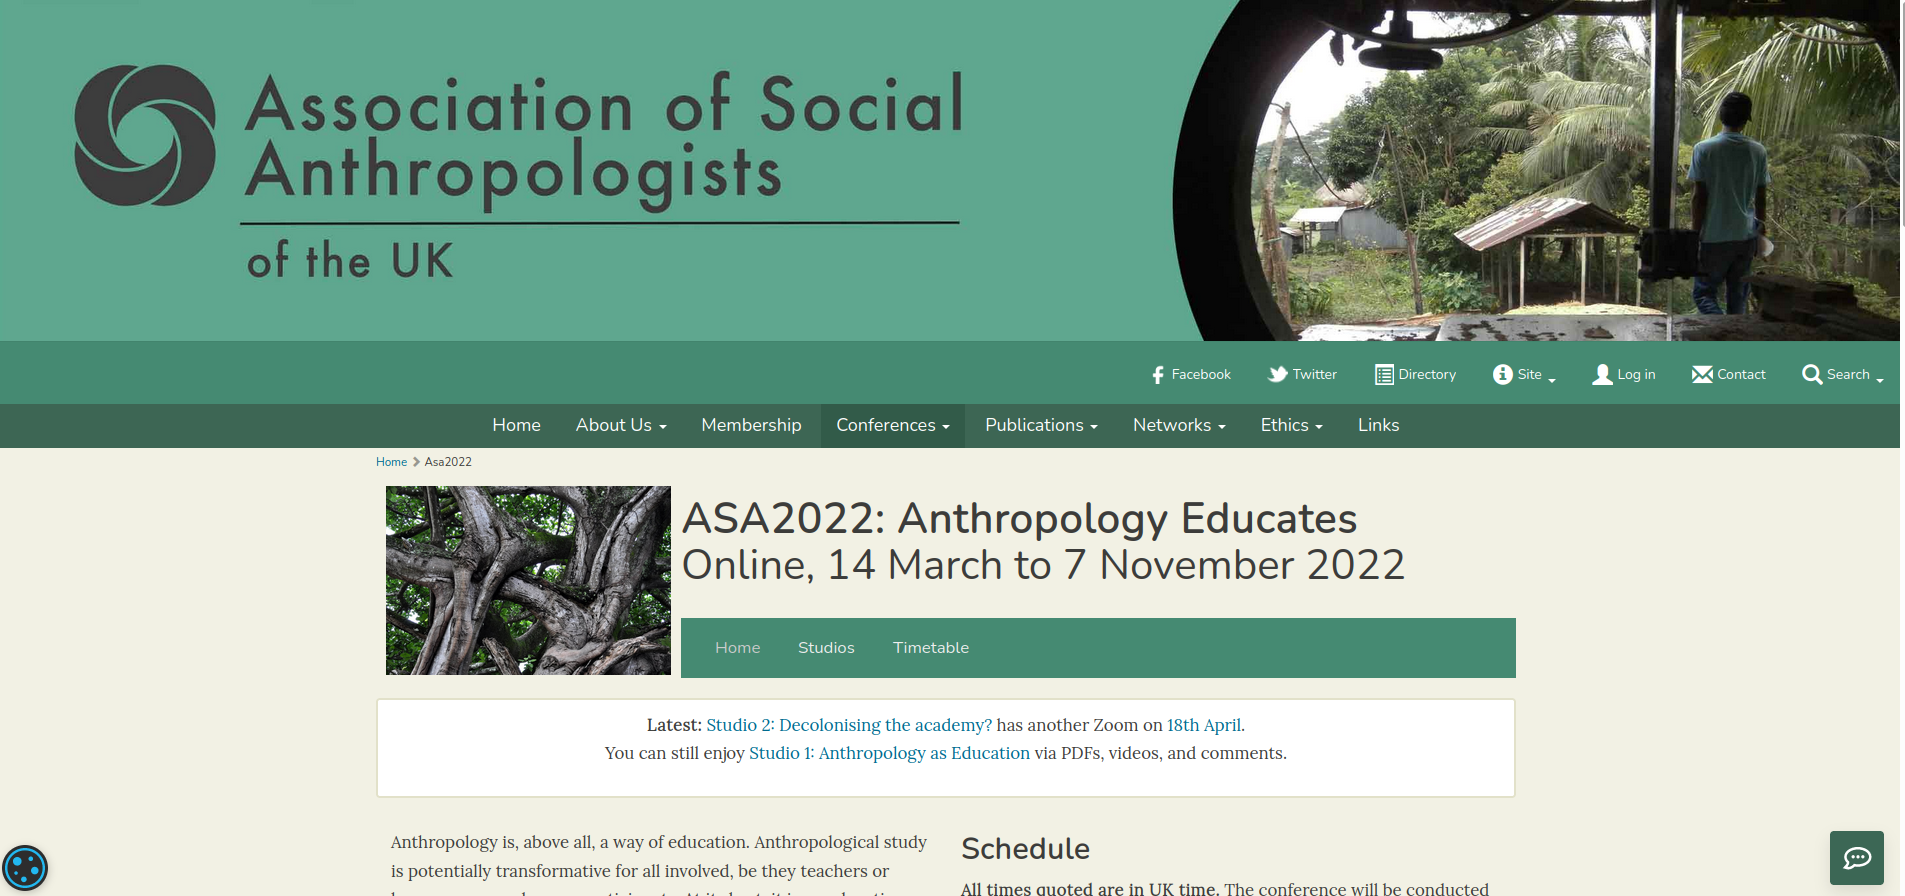Expand the Publications dropdown

click(1039, 425)
